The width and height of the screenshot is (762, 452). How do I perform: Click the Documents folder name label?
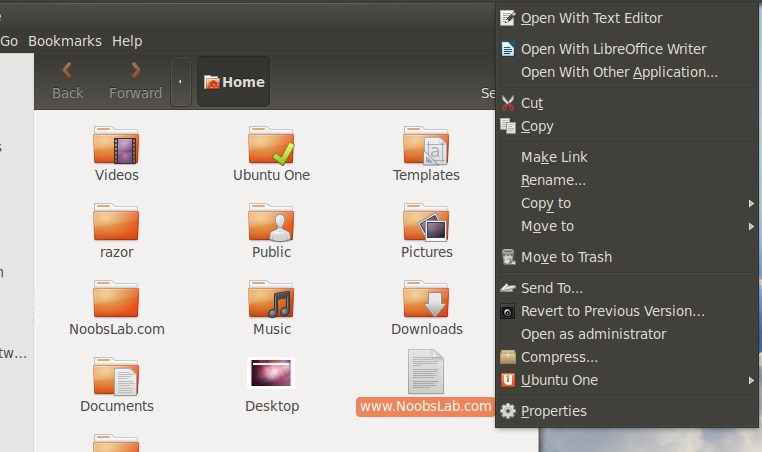tap(117, 406)
